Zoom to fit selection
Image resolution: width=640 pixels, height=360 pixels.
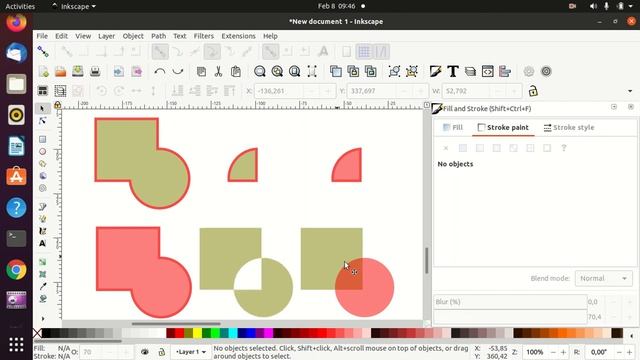(x=260, y=71)
